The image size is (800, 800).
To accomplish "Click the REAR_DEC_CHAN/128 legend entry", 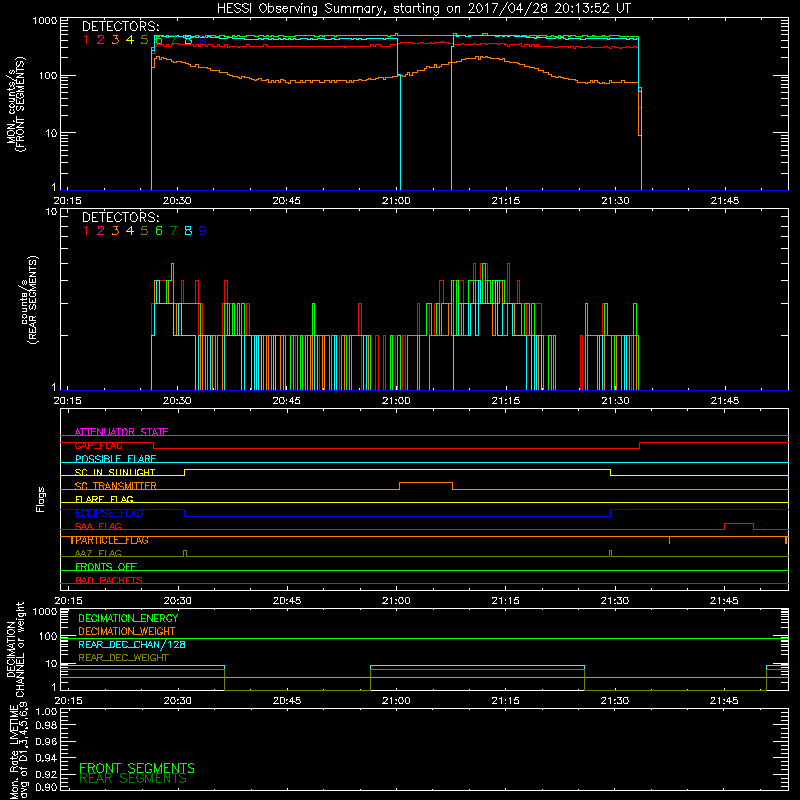I will click(x=132, y=645).
